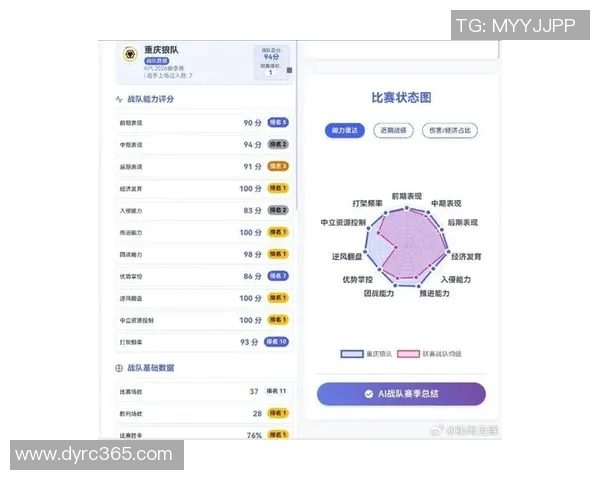Click the 战队能力评分 section heading

[150, 99]
